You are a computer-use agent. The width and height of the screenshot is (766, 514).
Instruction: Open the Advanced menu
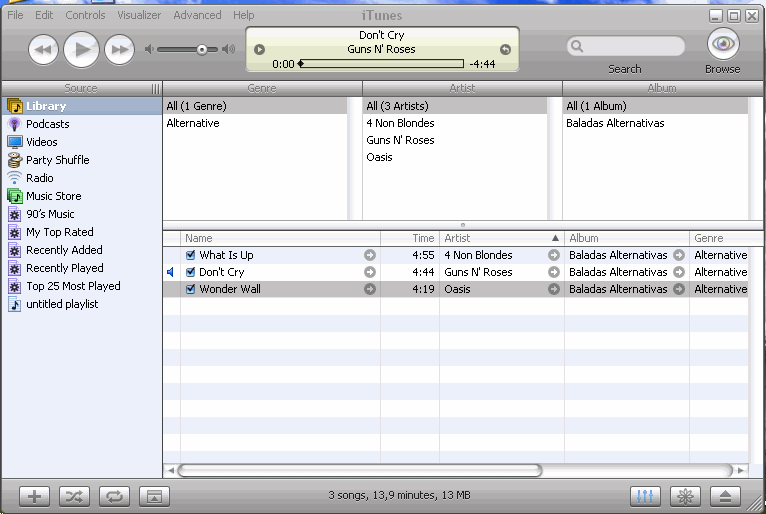[x=197, y=15]
